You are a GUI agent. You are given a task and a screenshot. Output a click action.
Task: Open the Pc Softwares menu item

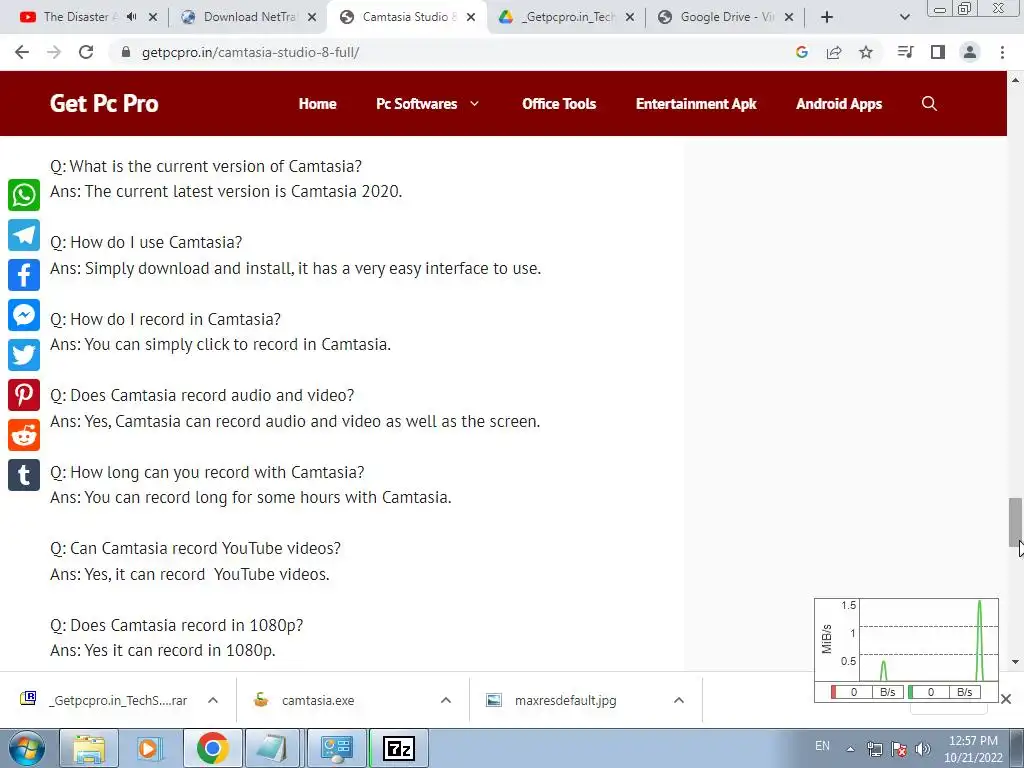[x=417, y=104]
